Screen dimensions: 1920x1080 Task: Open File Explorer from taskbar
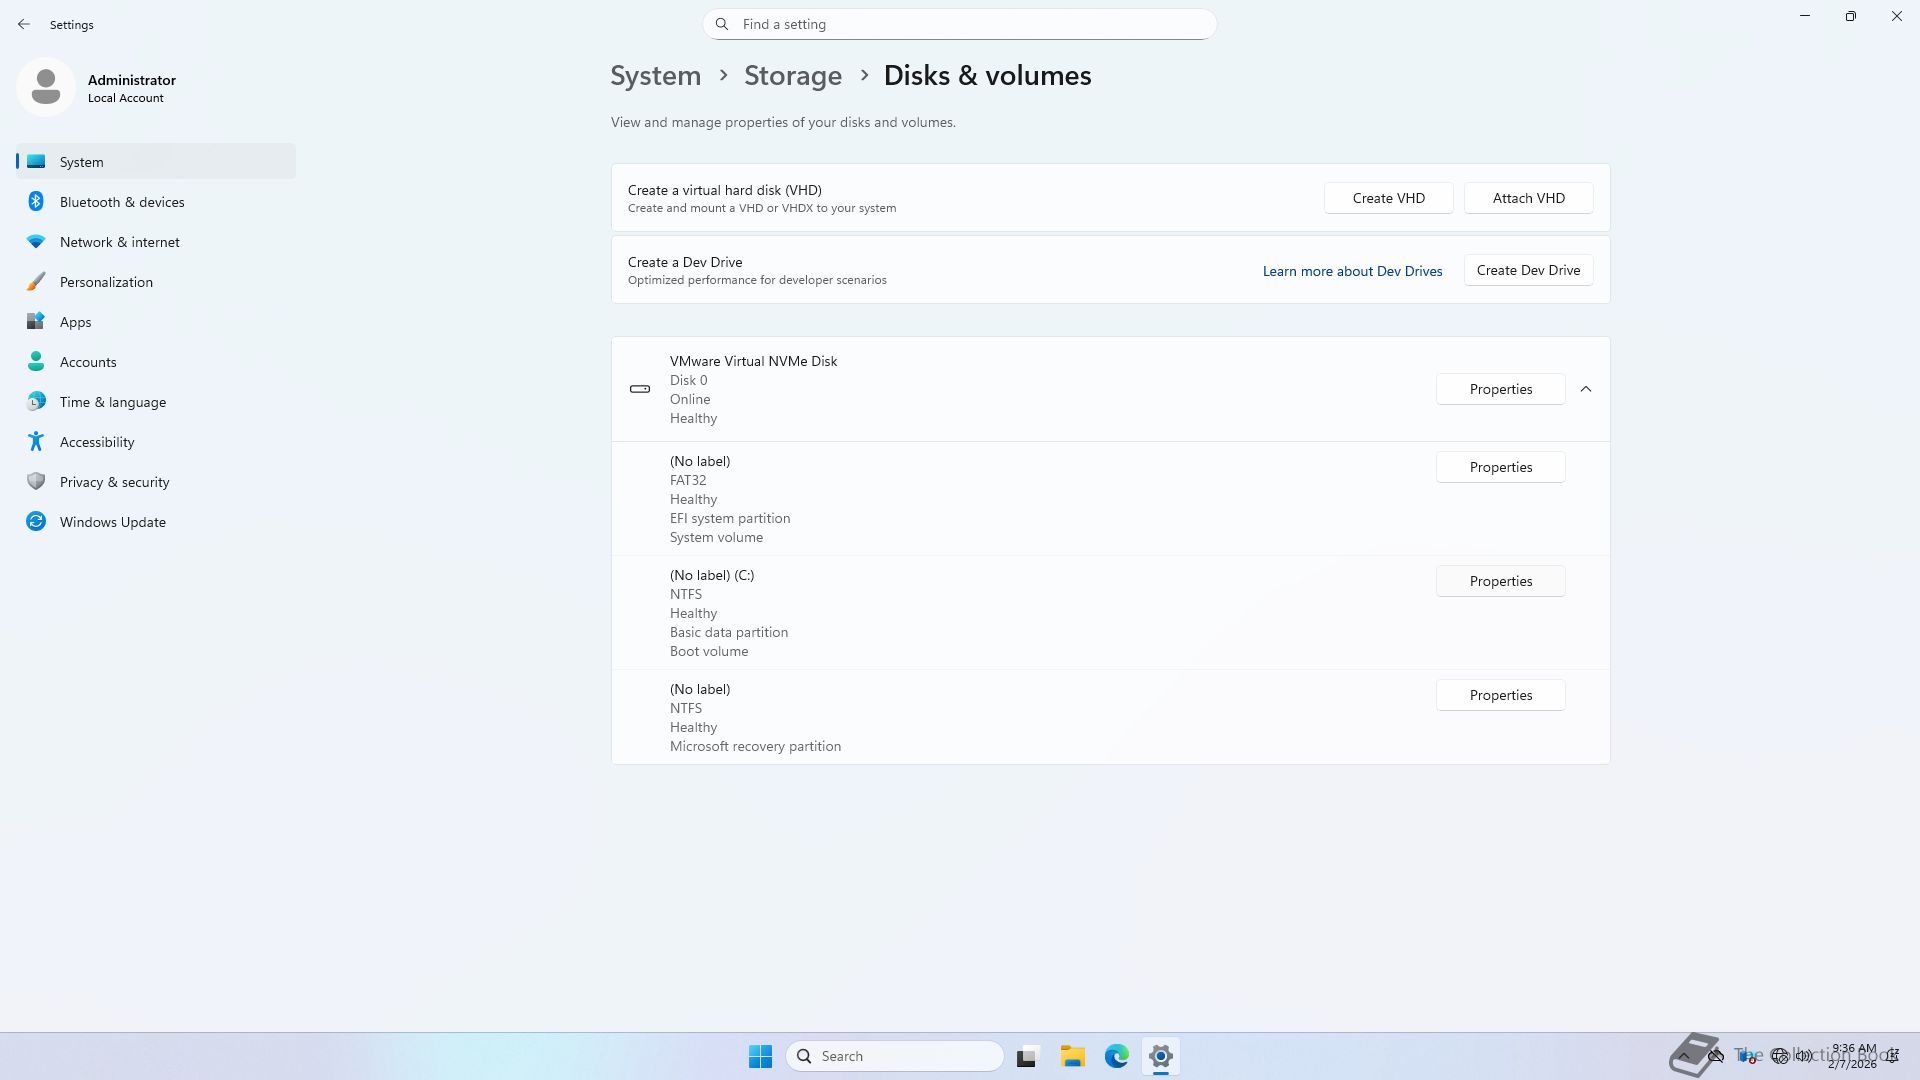point(1072,1056)
